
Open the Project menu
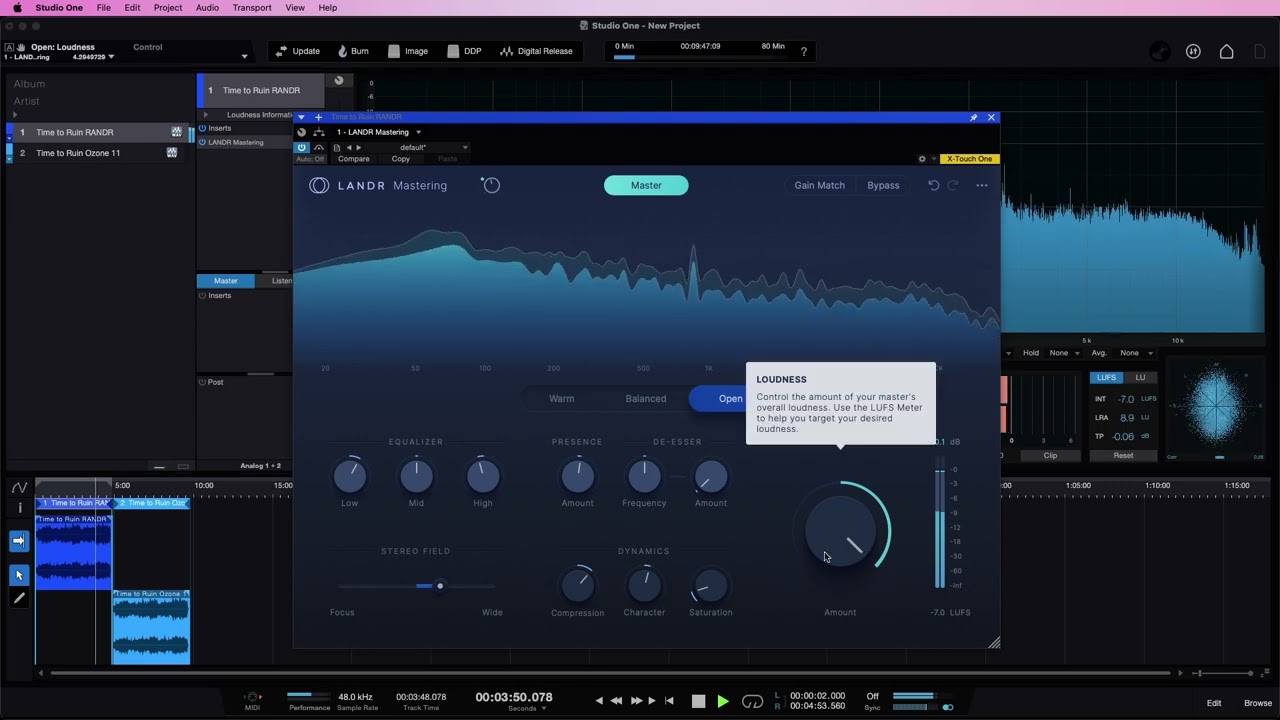168,8
